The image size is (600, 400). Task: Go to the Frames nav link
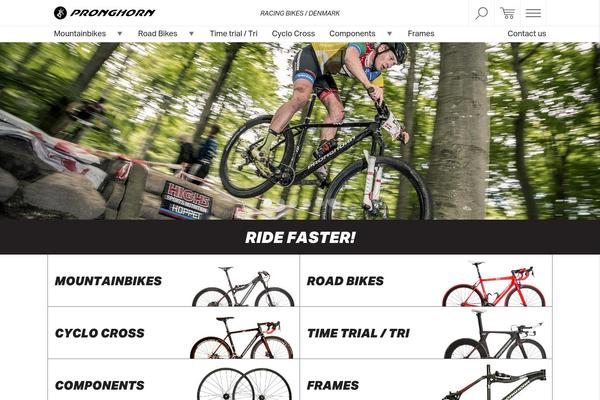421,34
